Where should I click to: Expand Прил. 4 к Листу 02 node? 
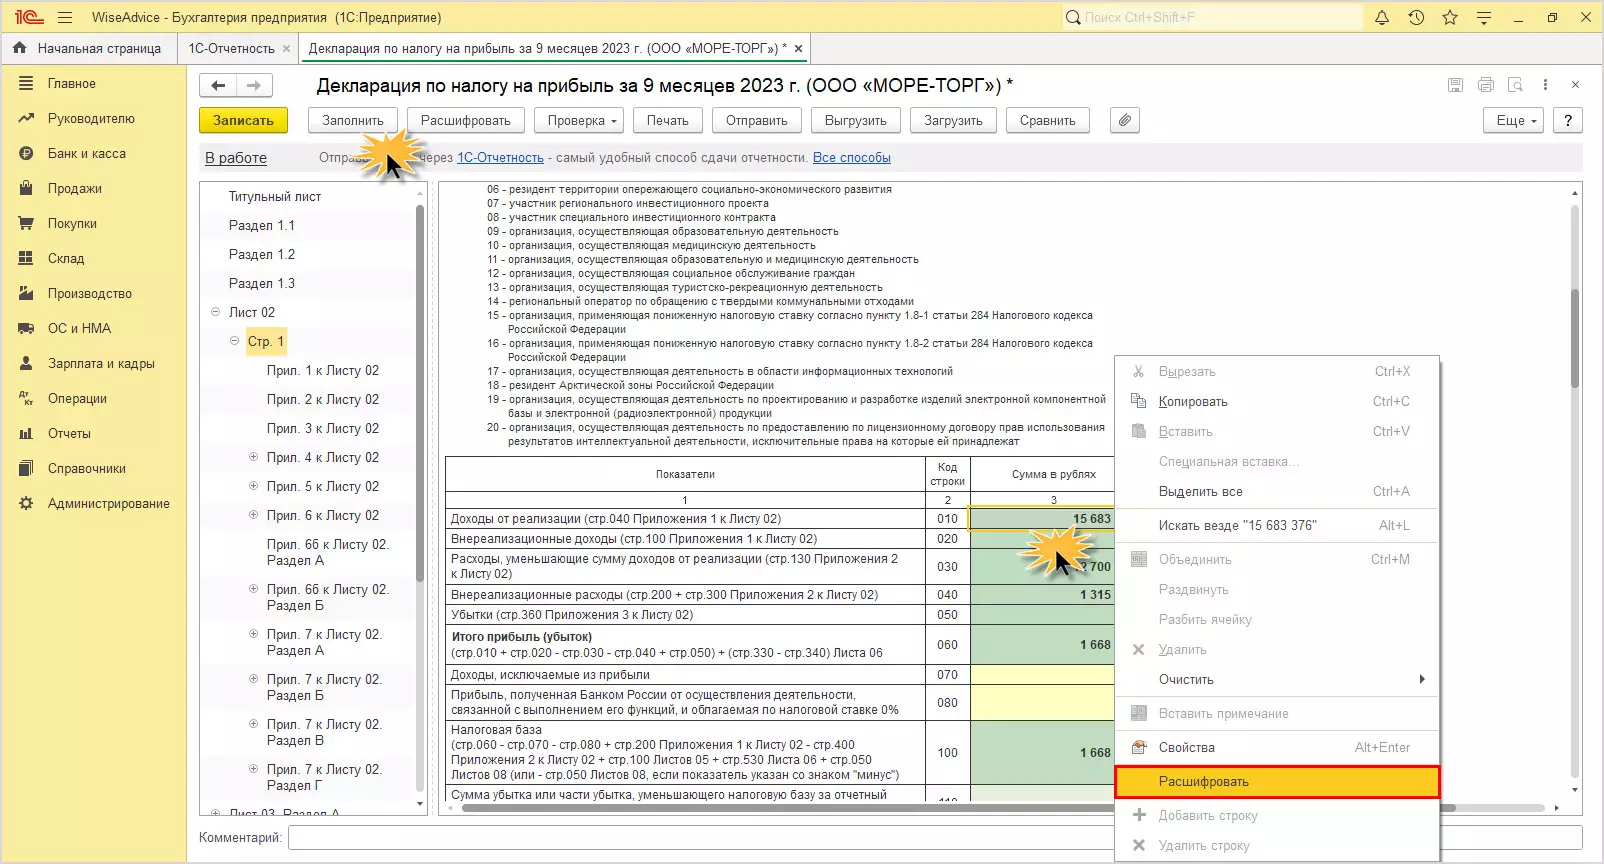click(253, 457)
